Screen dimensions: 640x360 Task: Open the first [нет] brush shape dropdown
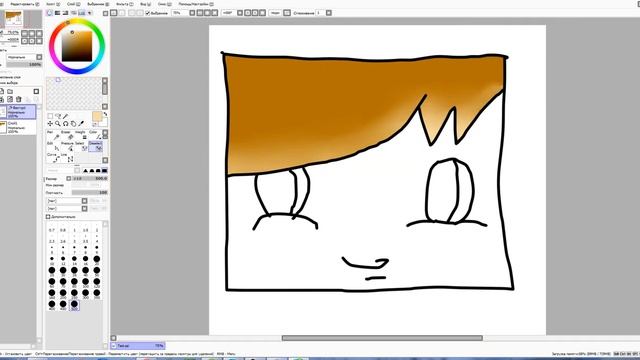(x=67, y=201)
